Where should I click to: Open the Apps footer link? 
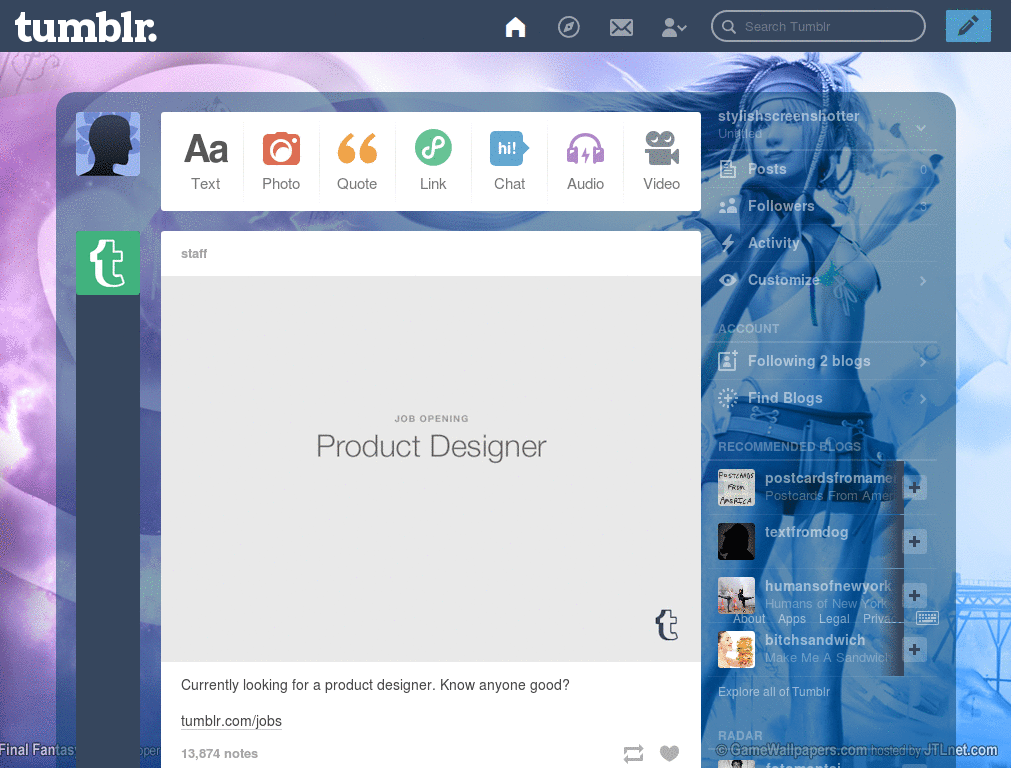coord(792,618)
